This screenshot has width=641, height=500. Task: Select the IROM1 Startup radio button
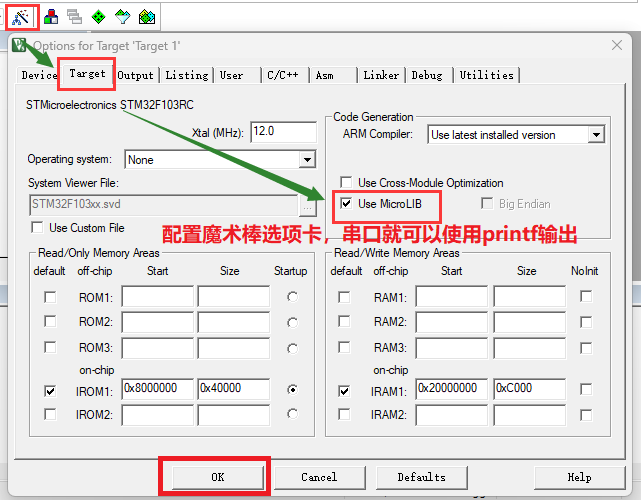point(292,390)
